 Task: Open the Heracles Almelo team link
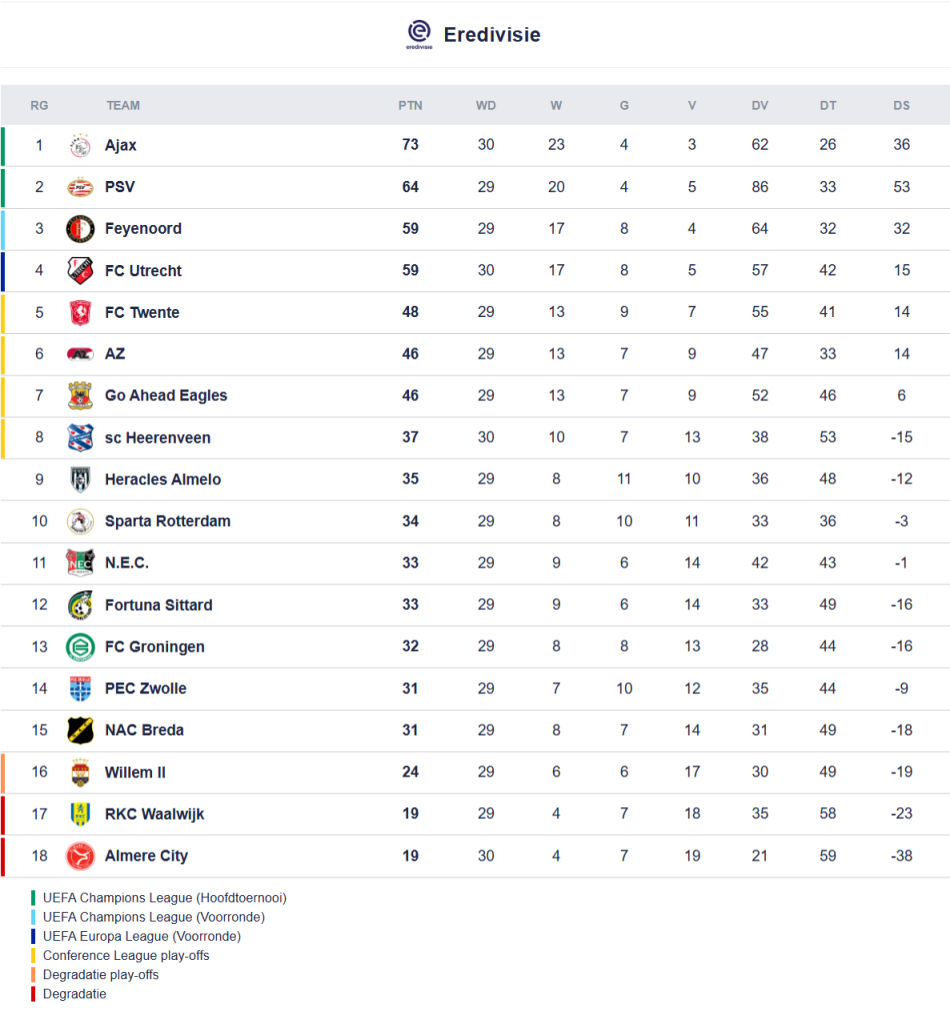pos(162,480)
